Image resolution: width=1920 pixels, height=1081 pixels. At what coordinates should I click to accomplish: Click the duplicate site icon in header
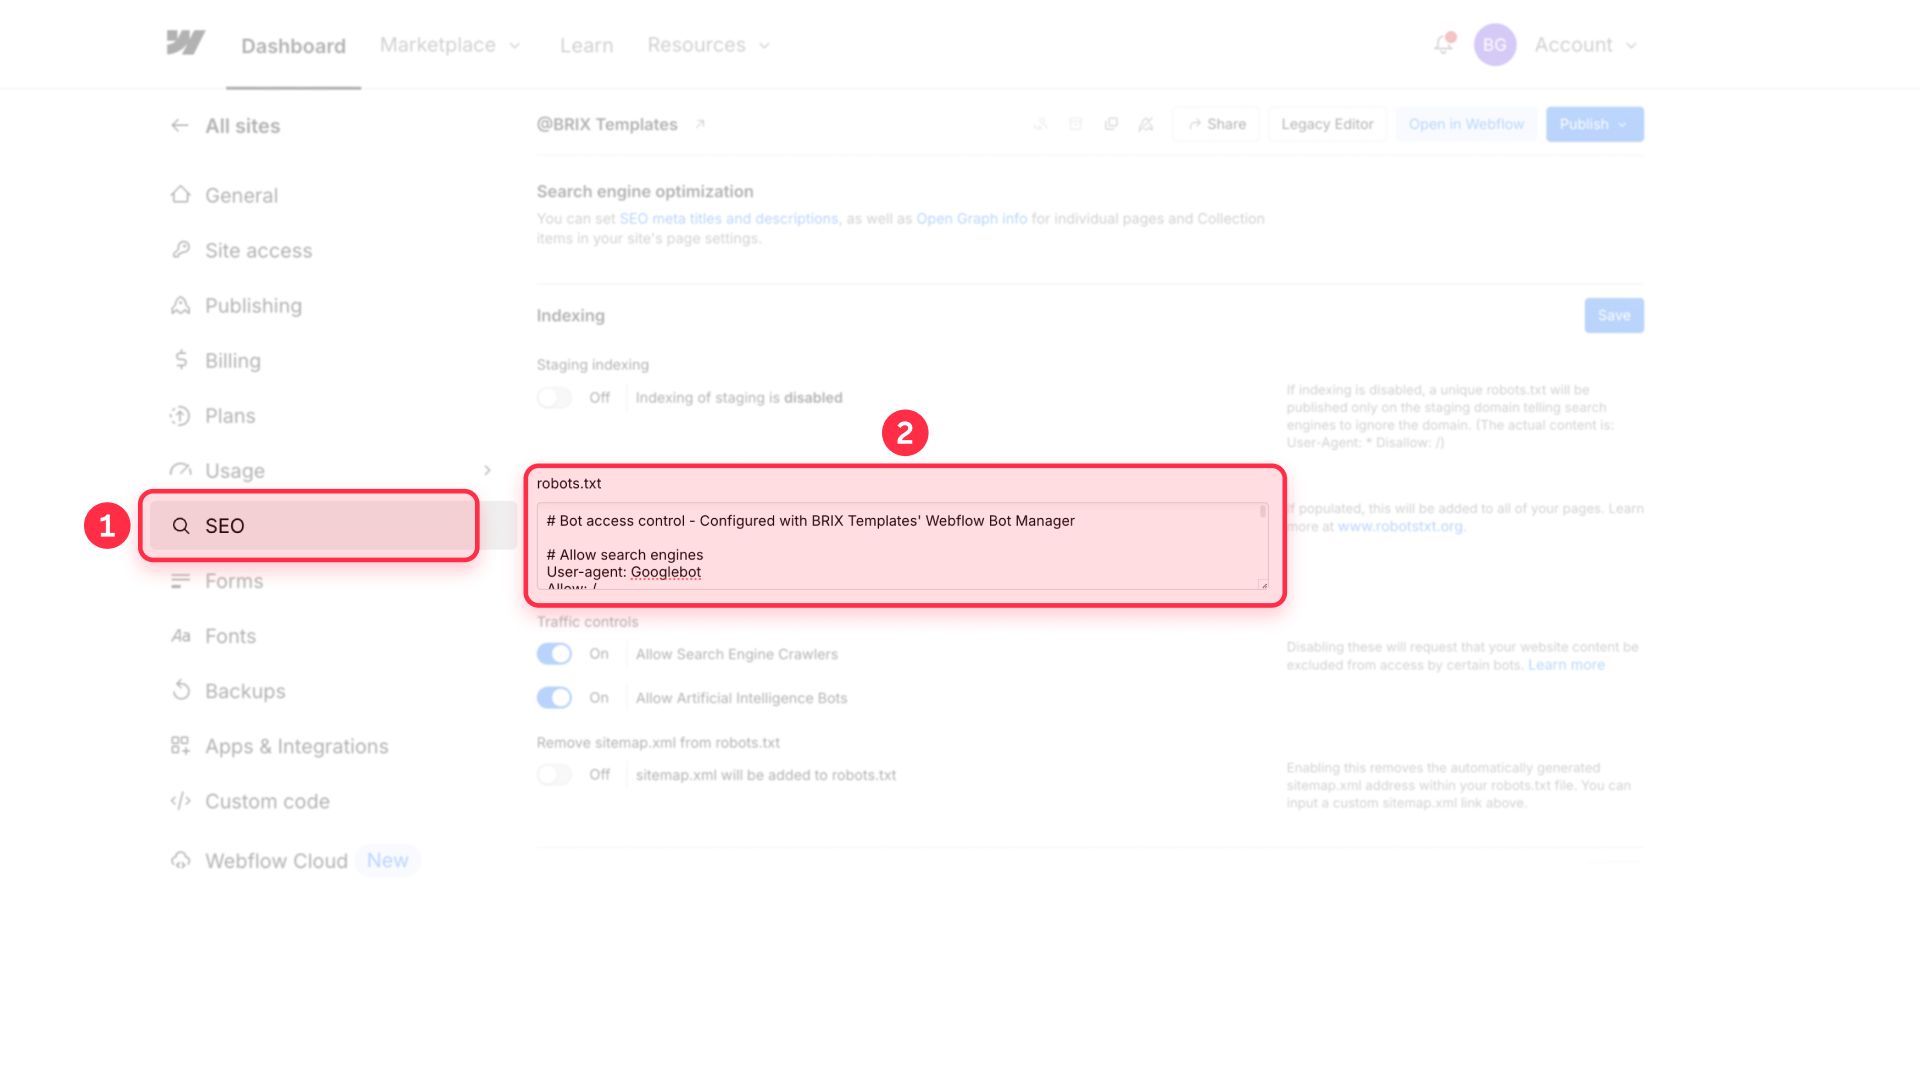tap(1111, 124)
